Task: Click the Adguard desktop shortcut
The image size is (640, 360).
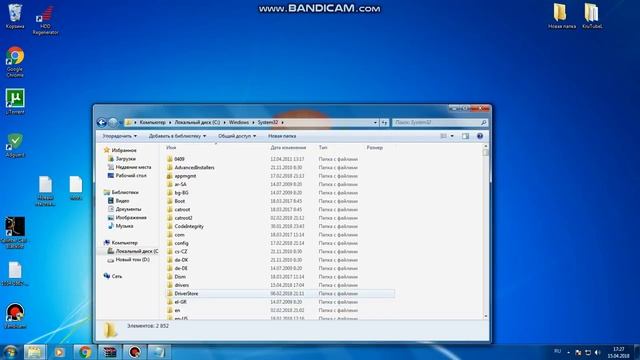Action: [x=15, y=145]
